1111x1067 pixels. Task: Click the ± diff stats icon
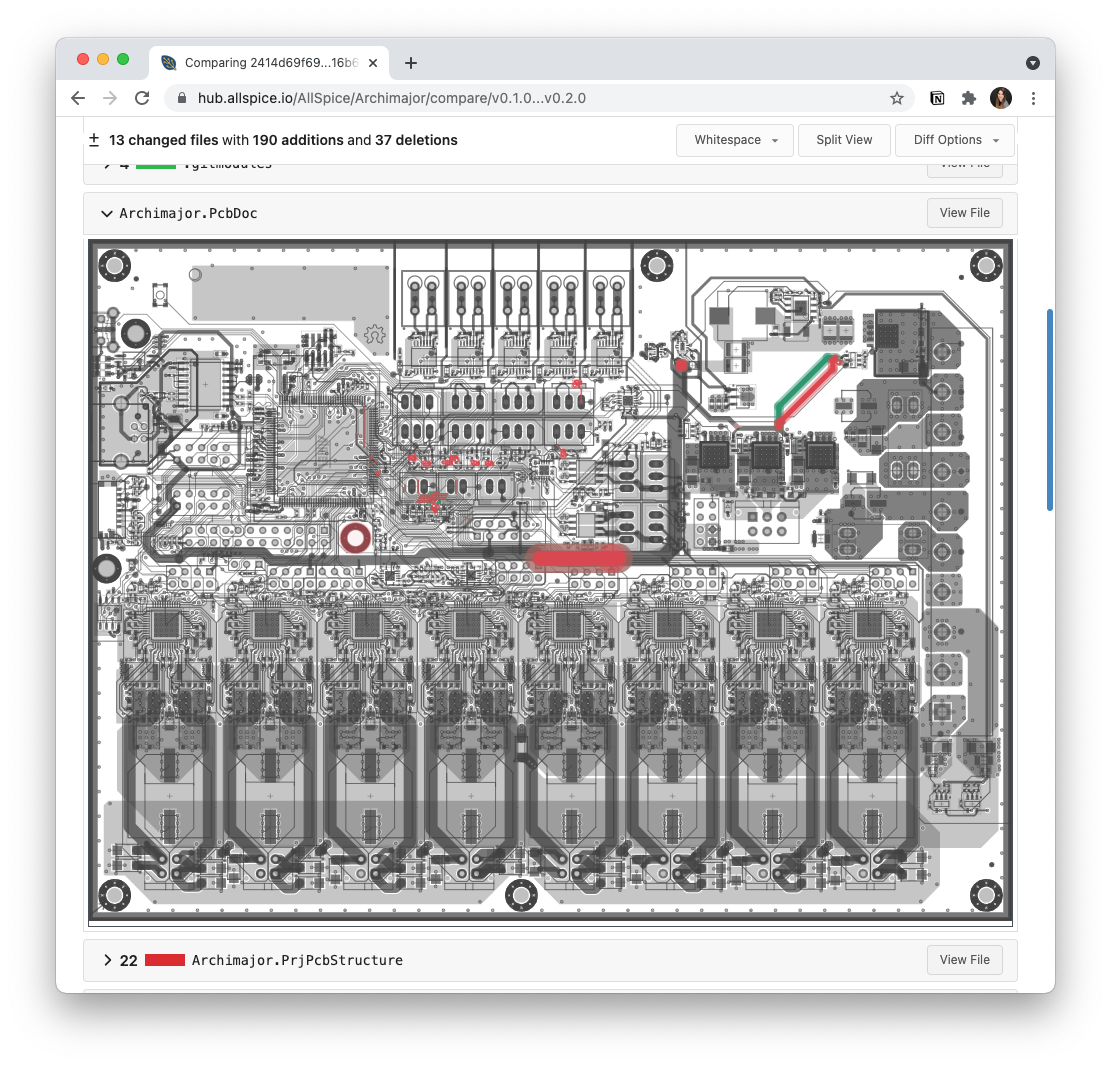[x=94, y=140]
